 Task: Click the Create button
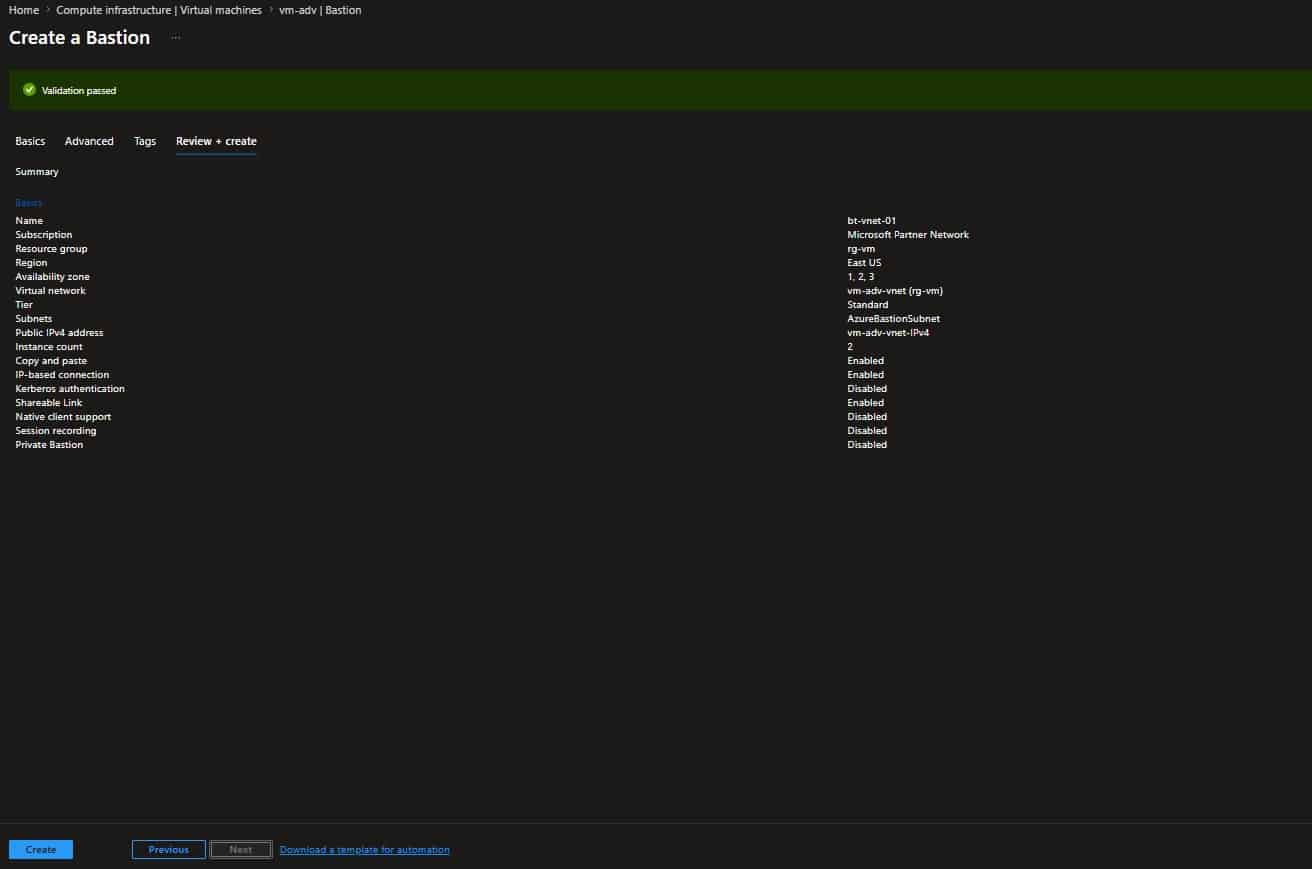tap(40, 848)
